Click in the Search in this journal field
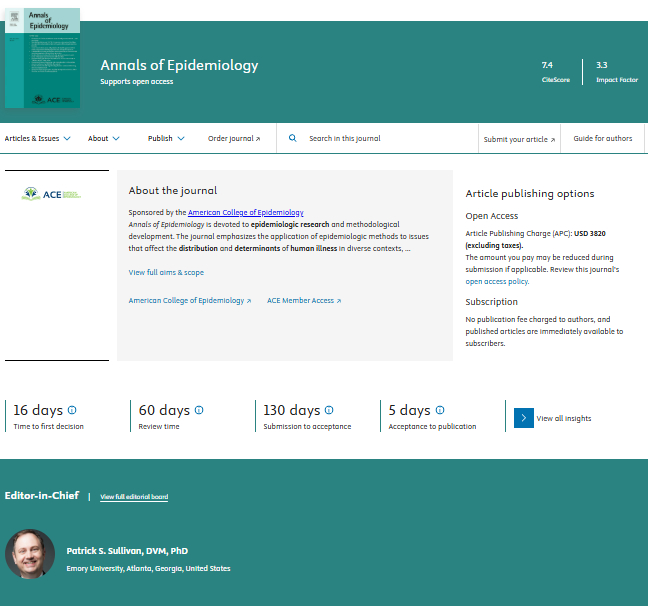 [380, 139]
